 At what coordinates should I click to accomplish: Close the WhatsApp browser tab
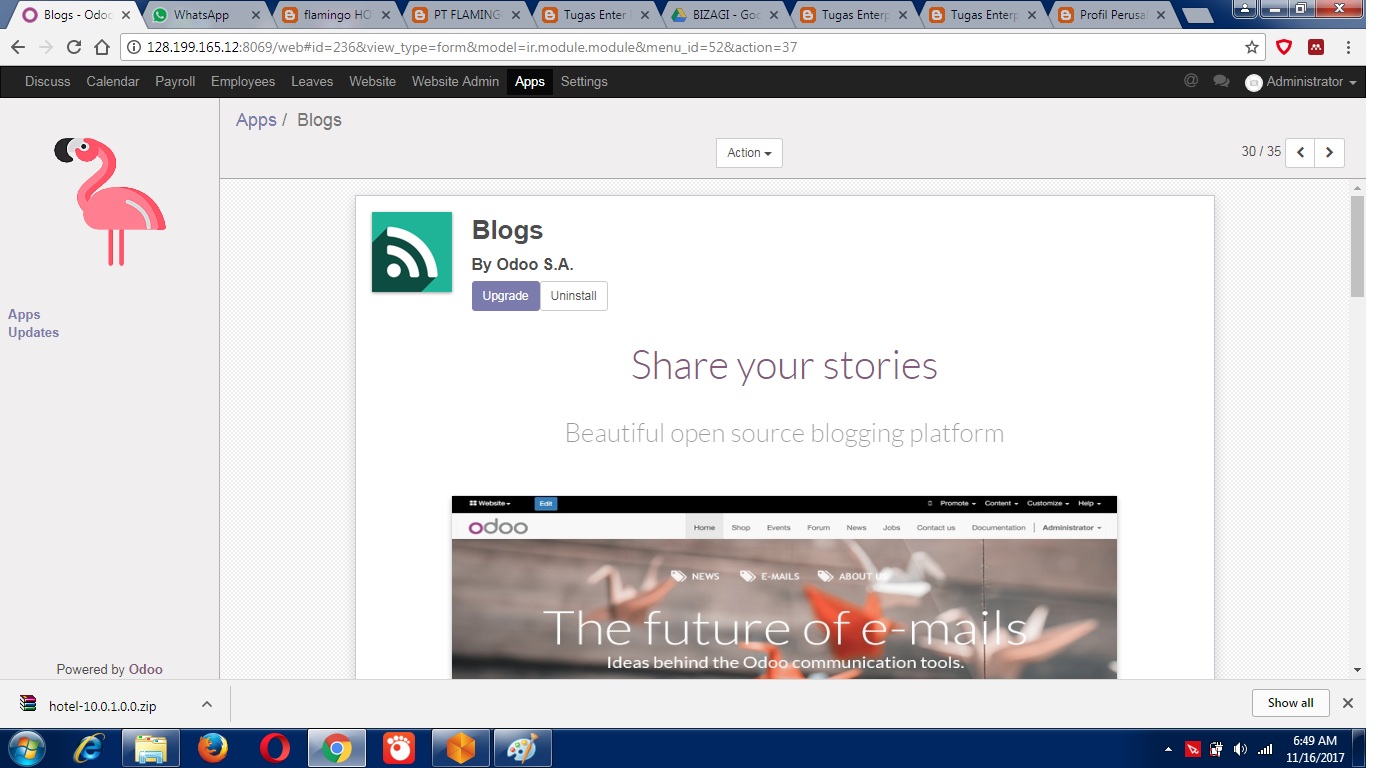point(256,15)
